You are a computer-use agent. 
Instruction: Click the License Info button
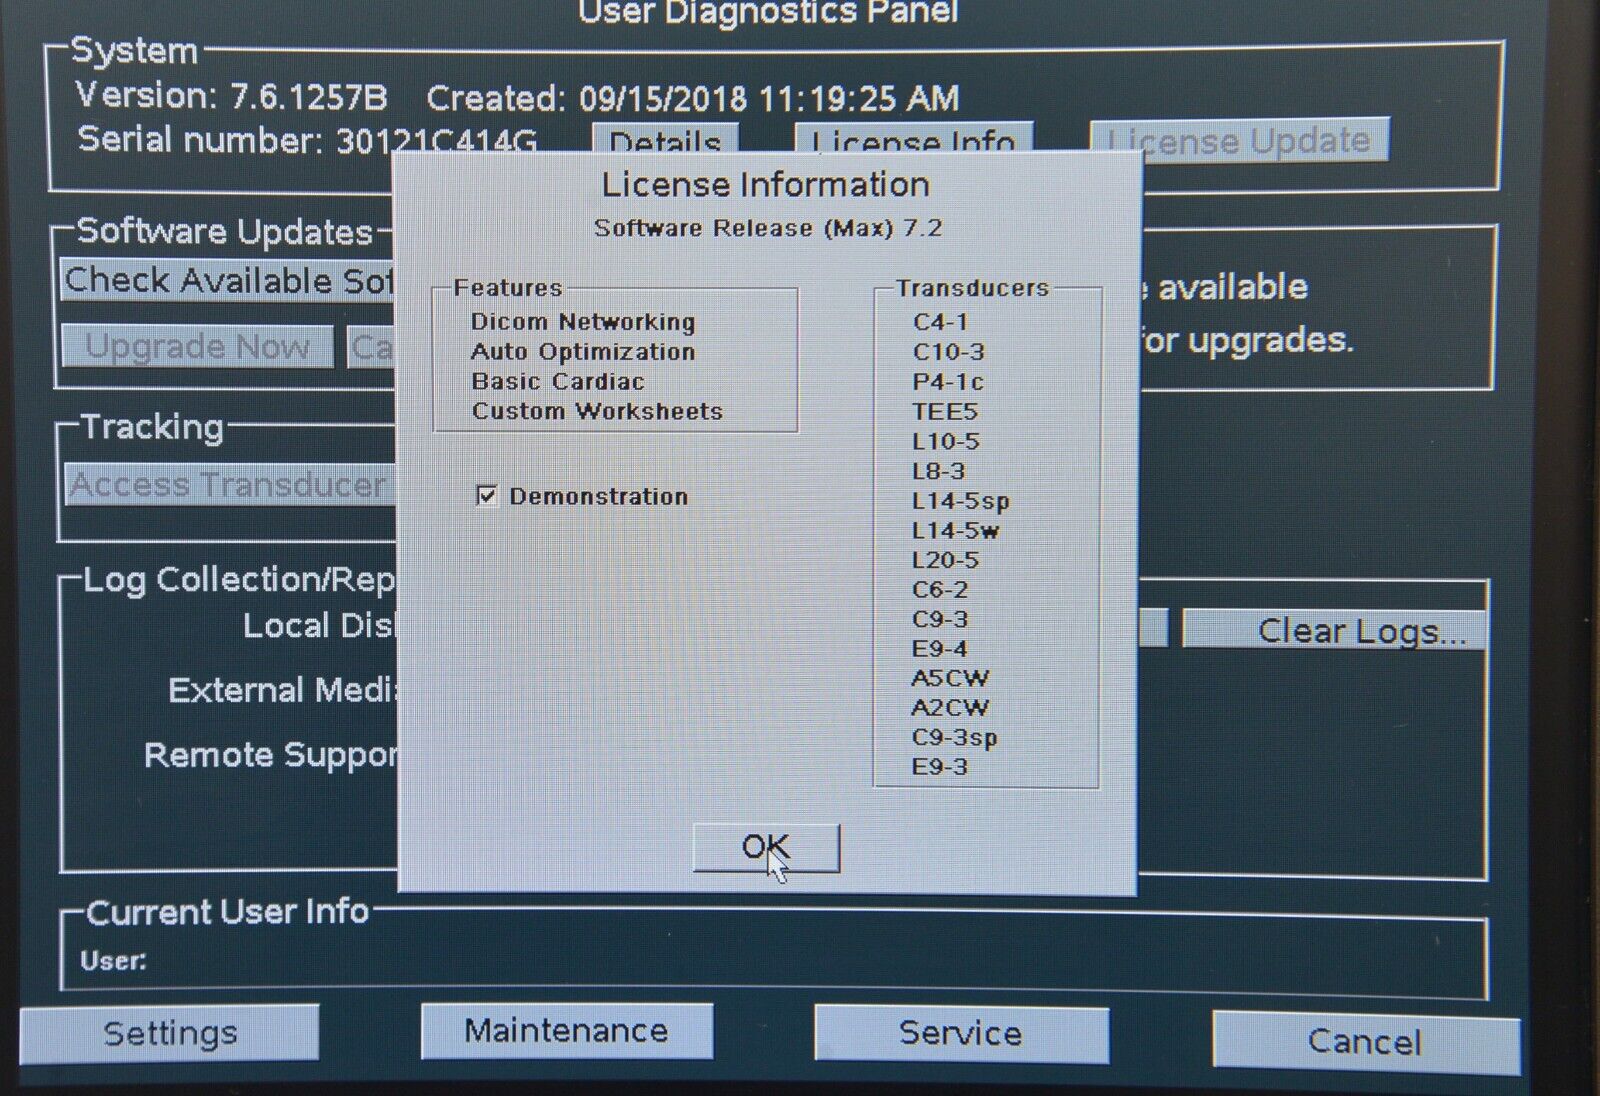(x=913, y=138)
